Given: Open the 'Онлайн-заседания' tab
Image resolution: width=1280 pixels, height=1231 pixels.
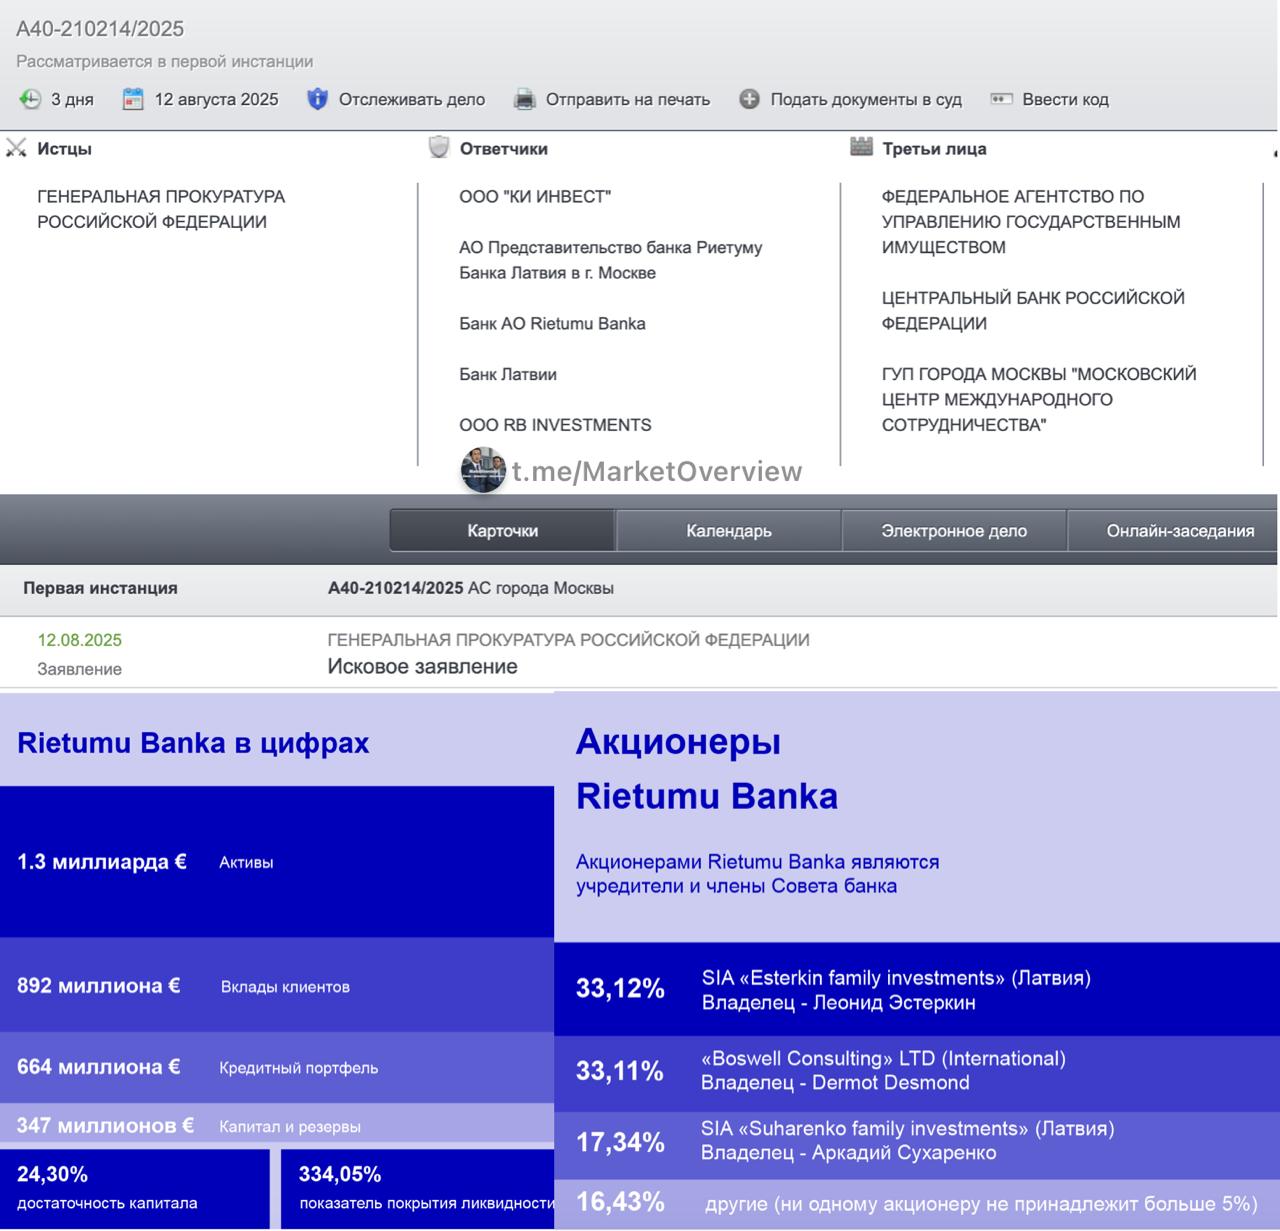Looking at the screenshot, I should tap(1174, 531).
